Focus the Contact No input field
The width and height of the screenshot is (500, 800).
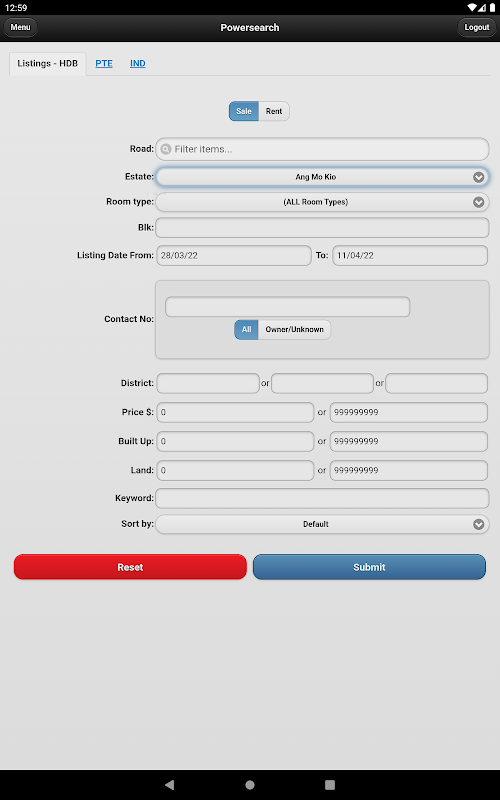click(x=287, y=307)
